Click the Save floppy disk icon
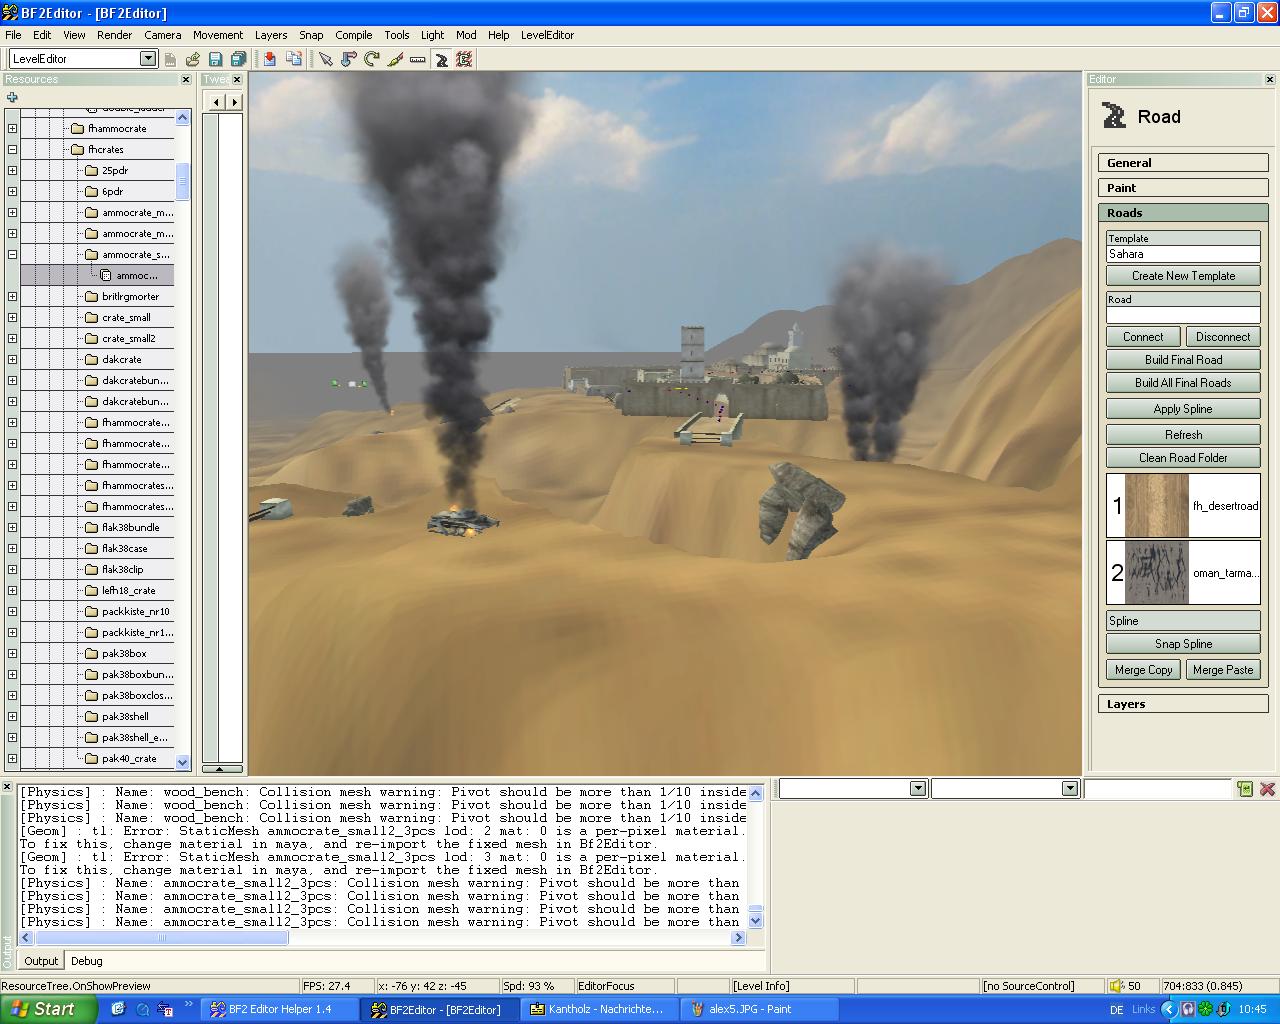This screenshot has height=1024, width=1280. [x=215, y=59]
